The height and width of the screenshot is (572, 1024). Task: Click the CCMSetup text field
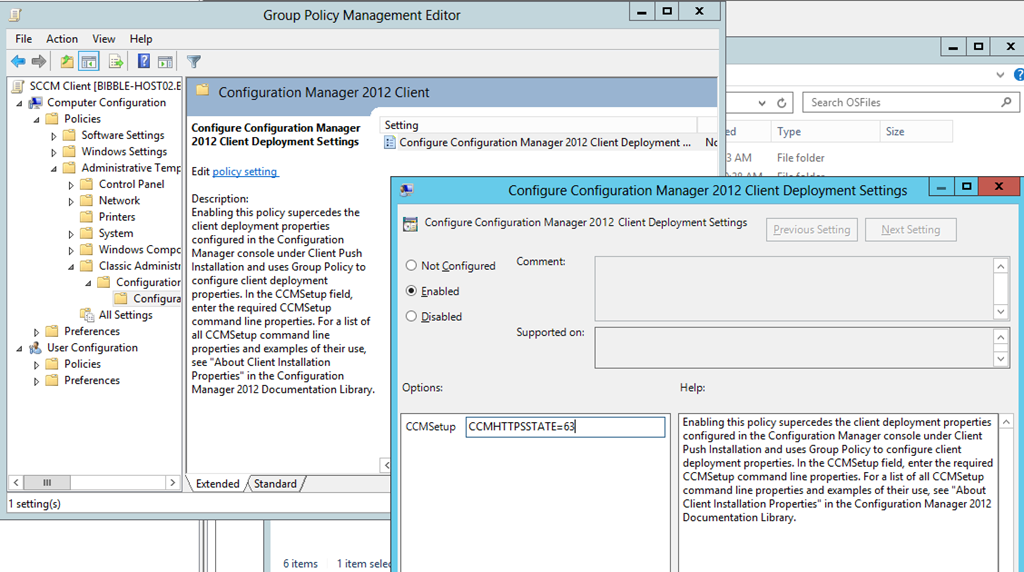(565, 427)
